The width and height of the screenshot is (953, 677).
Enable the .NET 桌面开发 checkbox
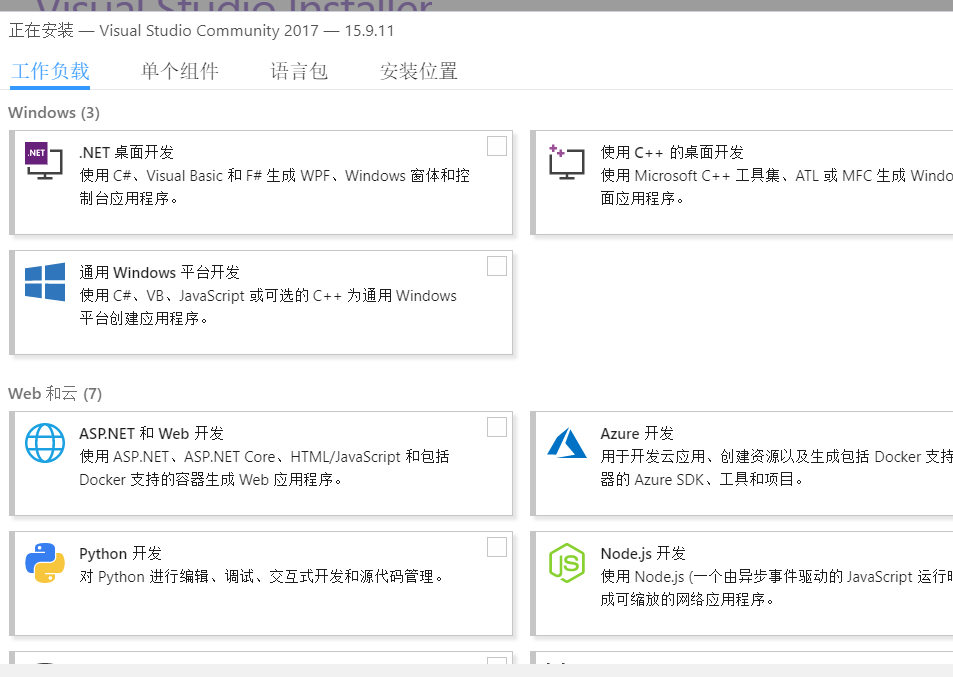pyautogui.click(x=496, y=145)
